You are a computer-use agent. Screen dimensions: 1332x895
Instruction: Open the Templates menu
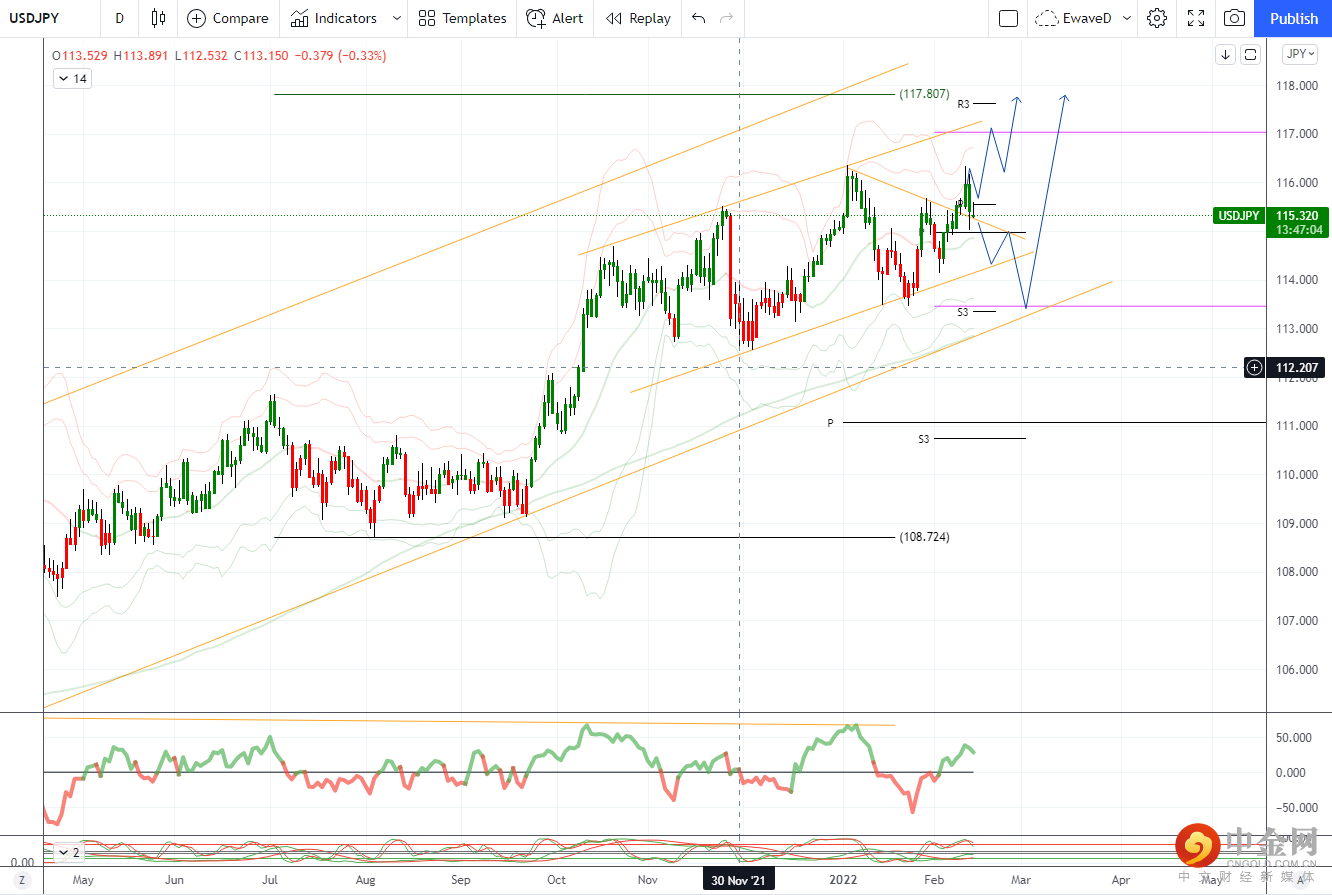[x=462, y=18]
